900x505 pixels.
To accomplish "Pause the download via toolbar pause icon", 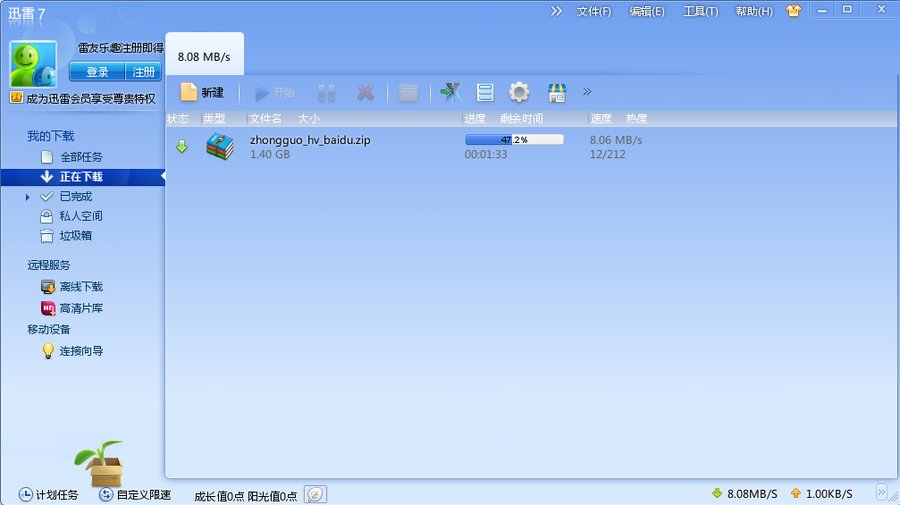I will click(326, 92).
